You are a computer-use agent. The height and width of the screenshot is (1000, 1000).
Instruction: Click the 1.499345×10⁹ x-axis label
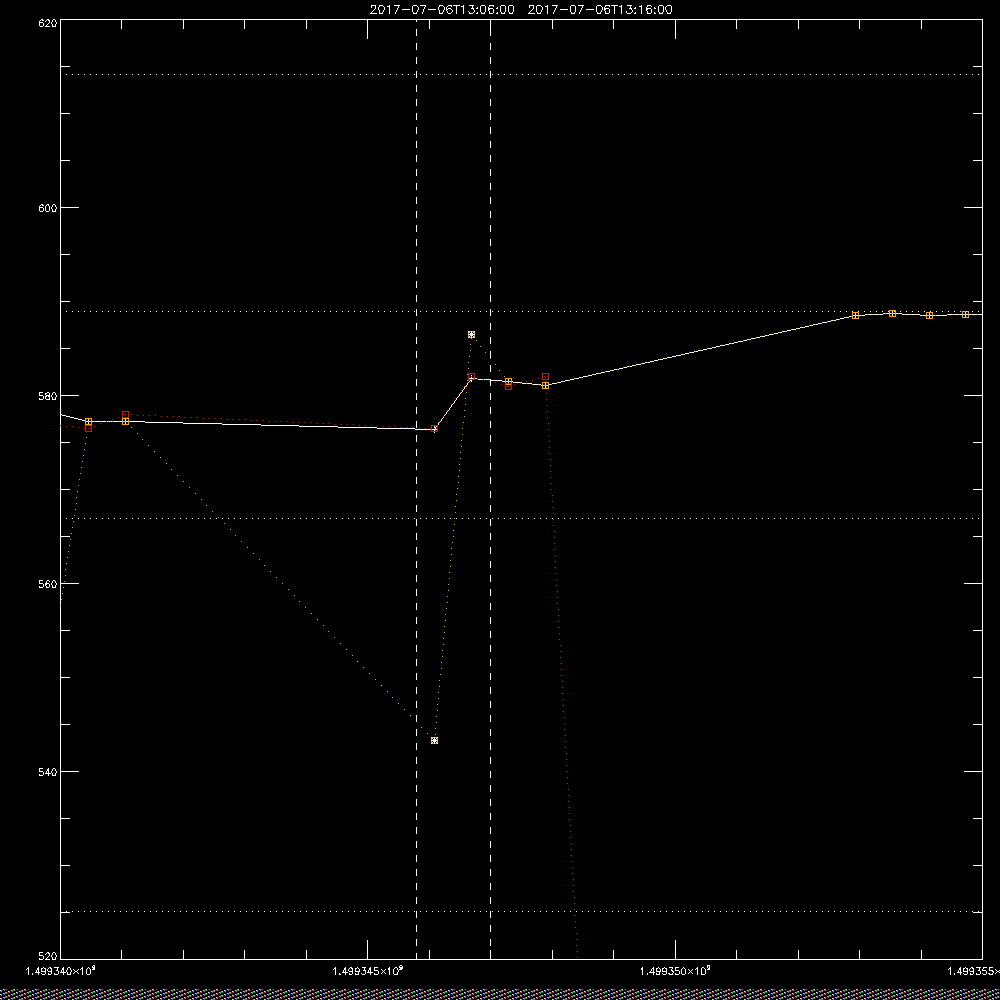point(368,971)
